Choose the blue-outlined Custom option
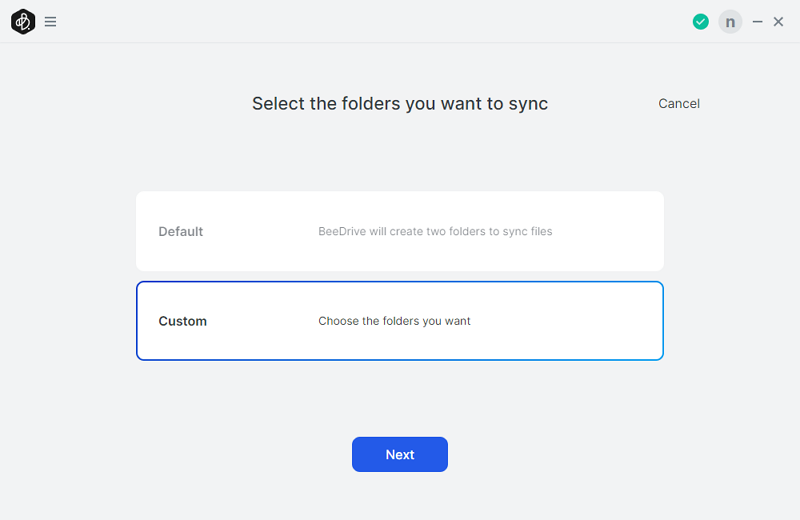This screenshot has height=520, width=800. (399, 321)
